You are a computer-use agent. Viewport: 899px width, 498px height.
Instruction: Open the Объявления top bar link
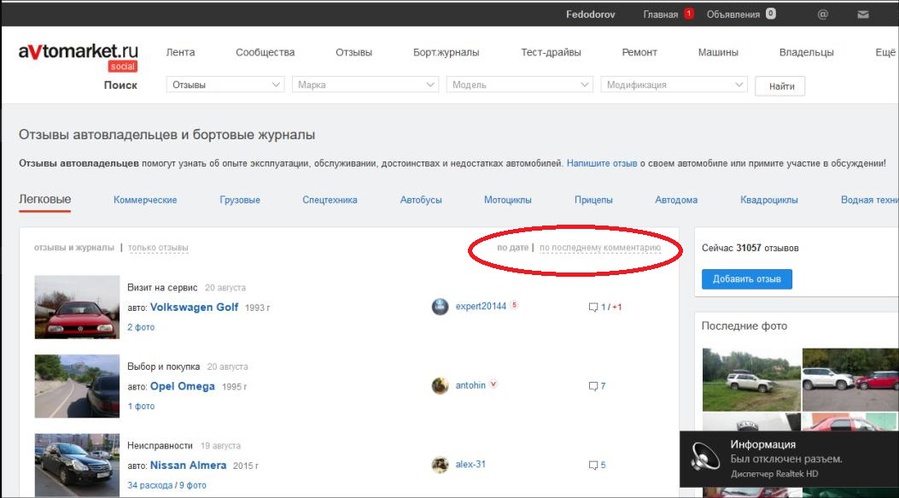[733, 14]
